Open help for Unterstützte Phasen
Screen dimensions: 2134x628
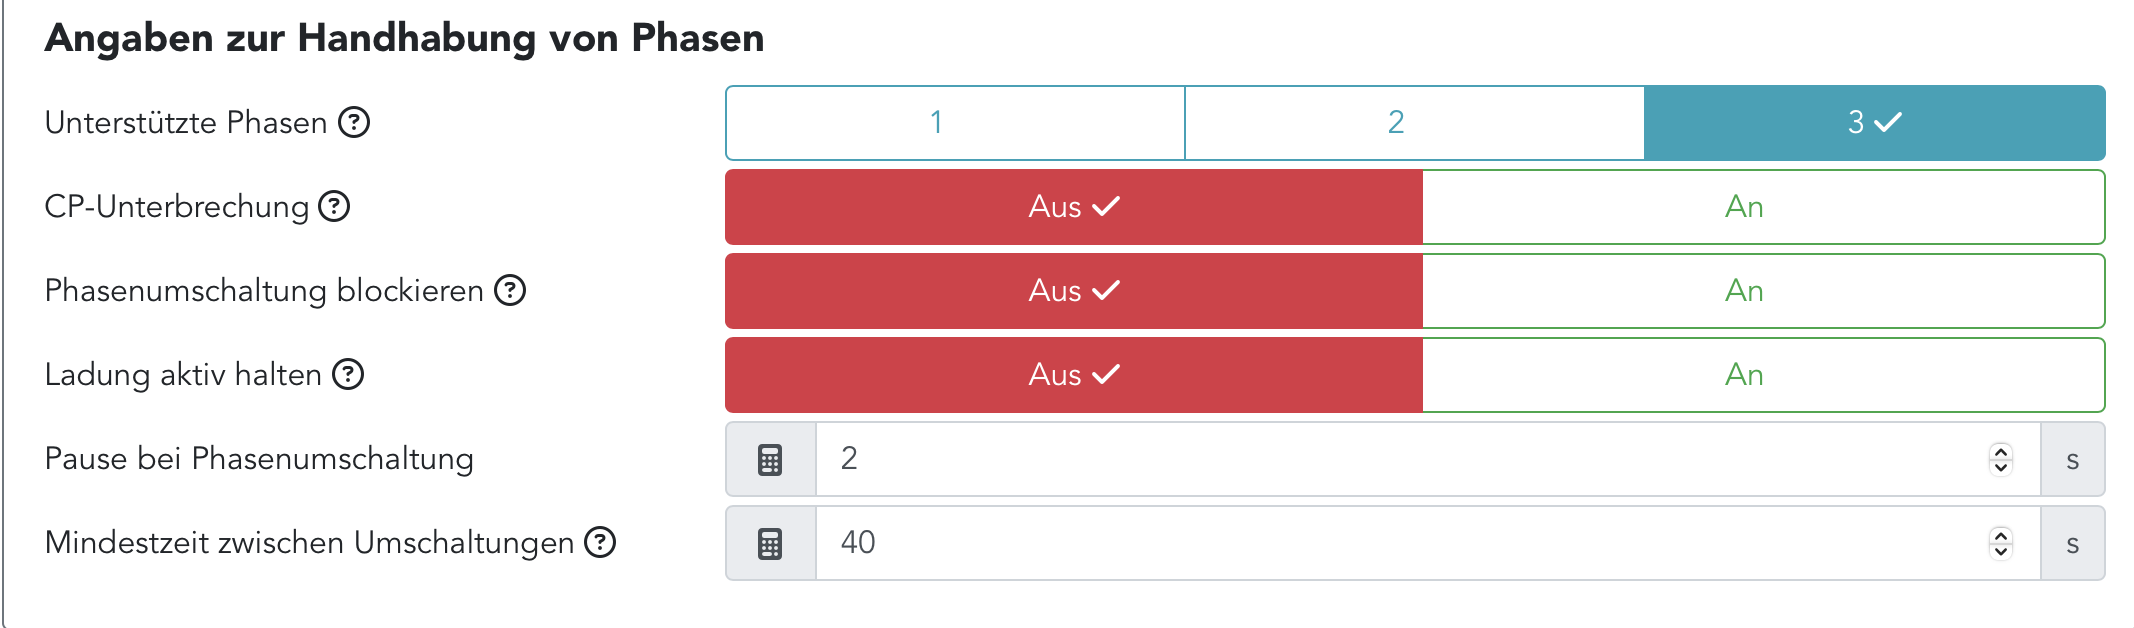(354, 123)
